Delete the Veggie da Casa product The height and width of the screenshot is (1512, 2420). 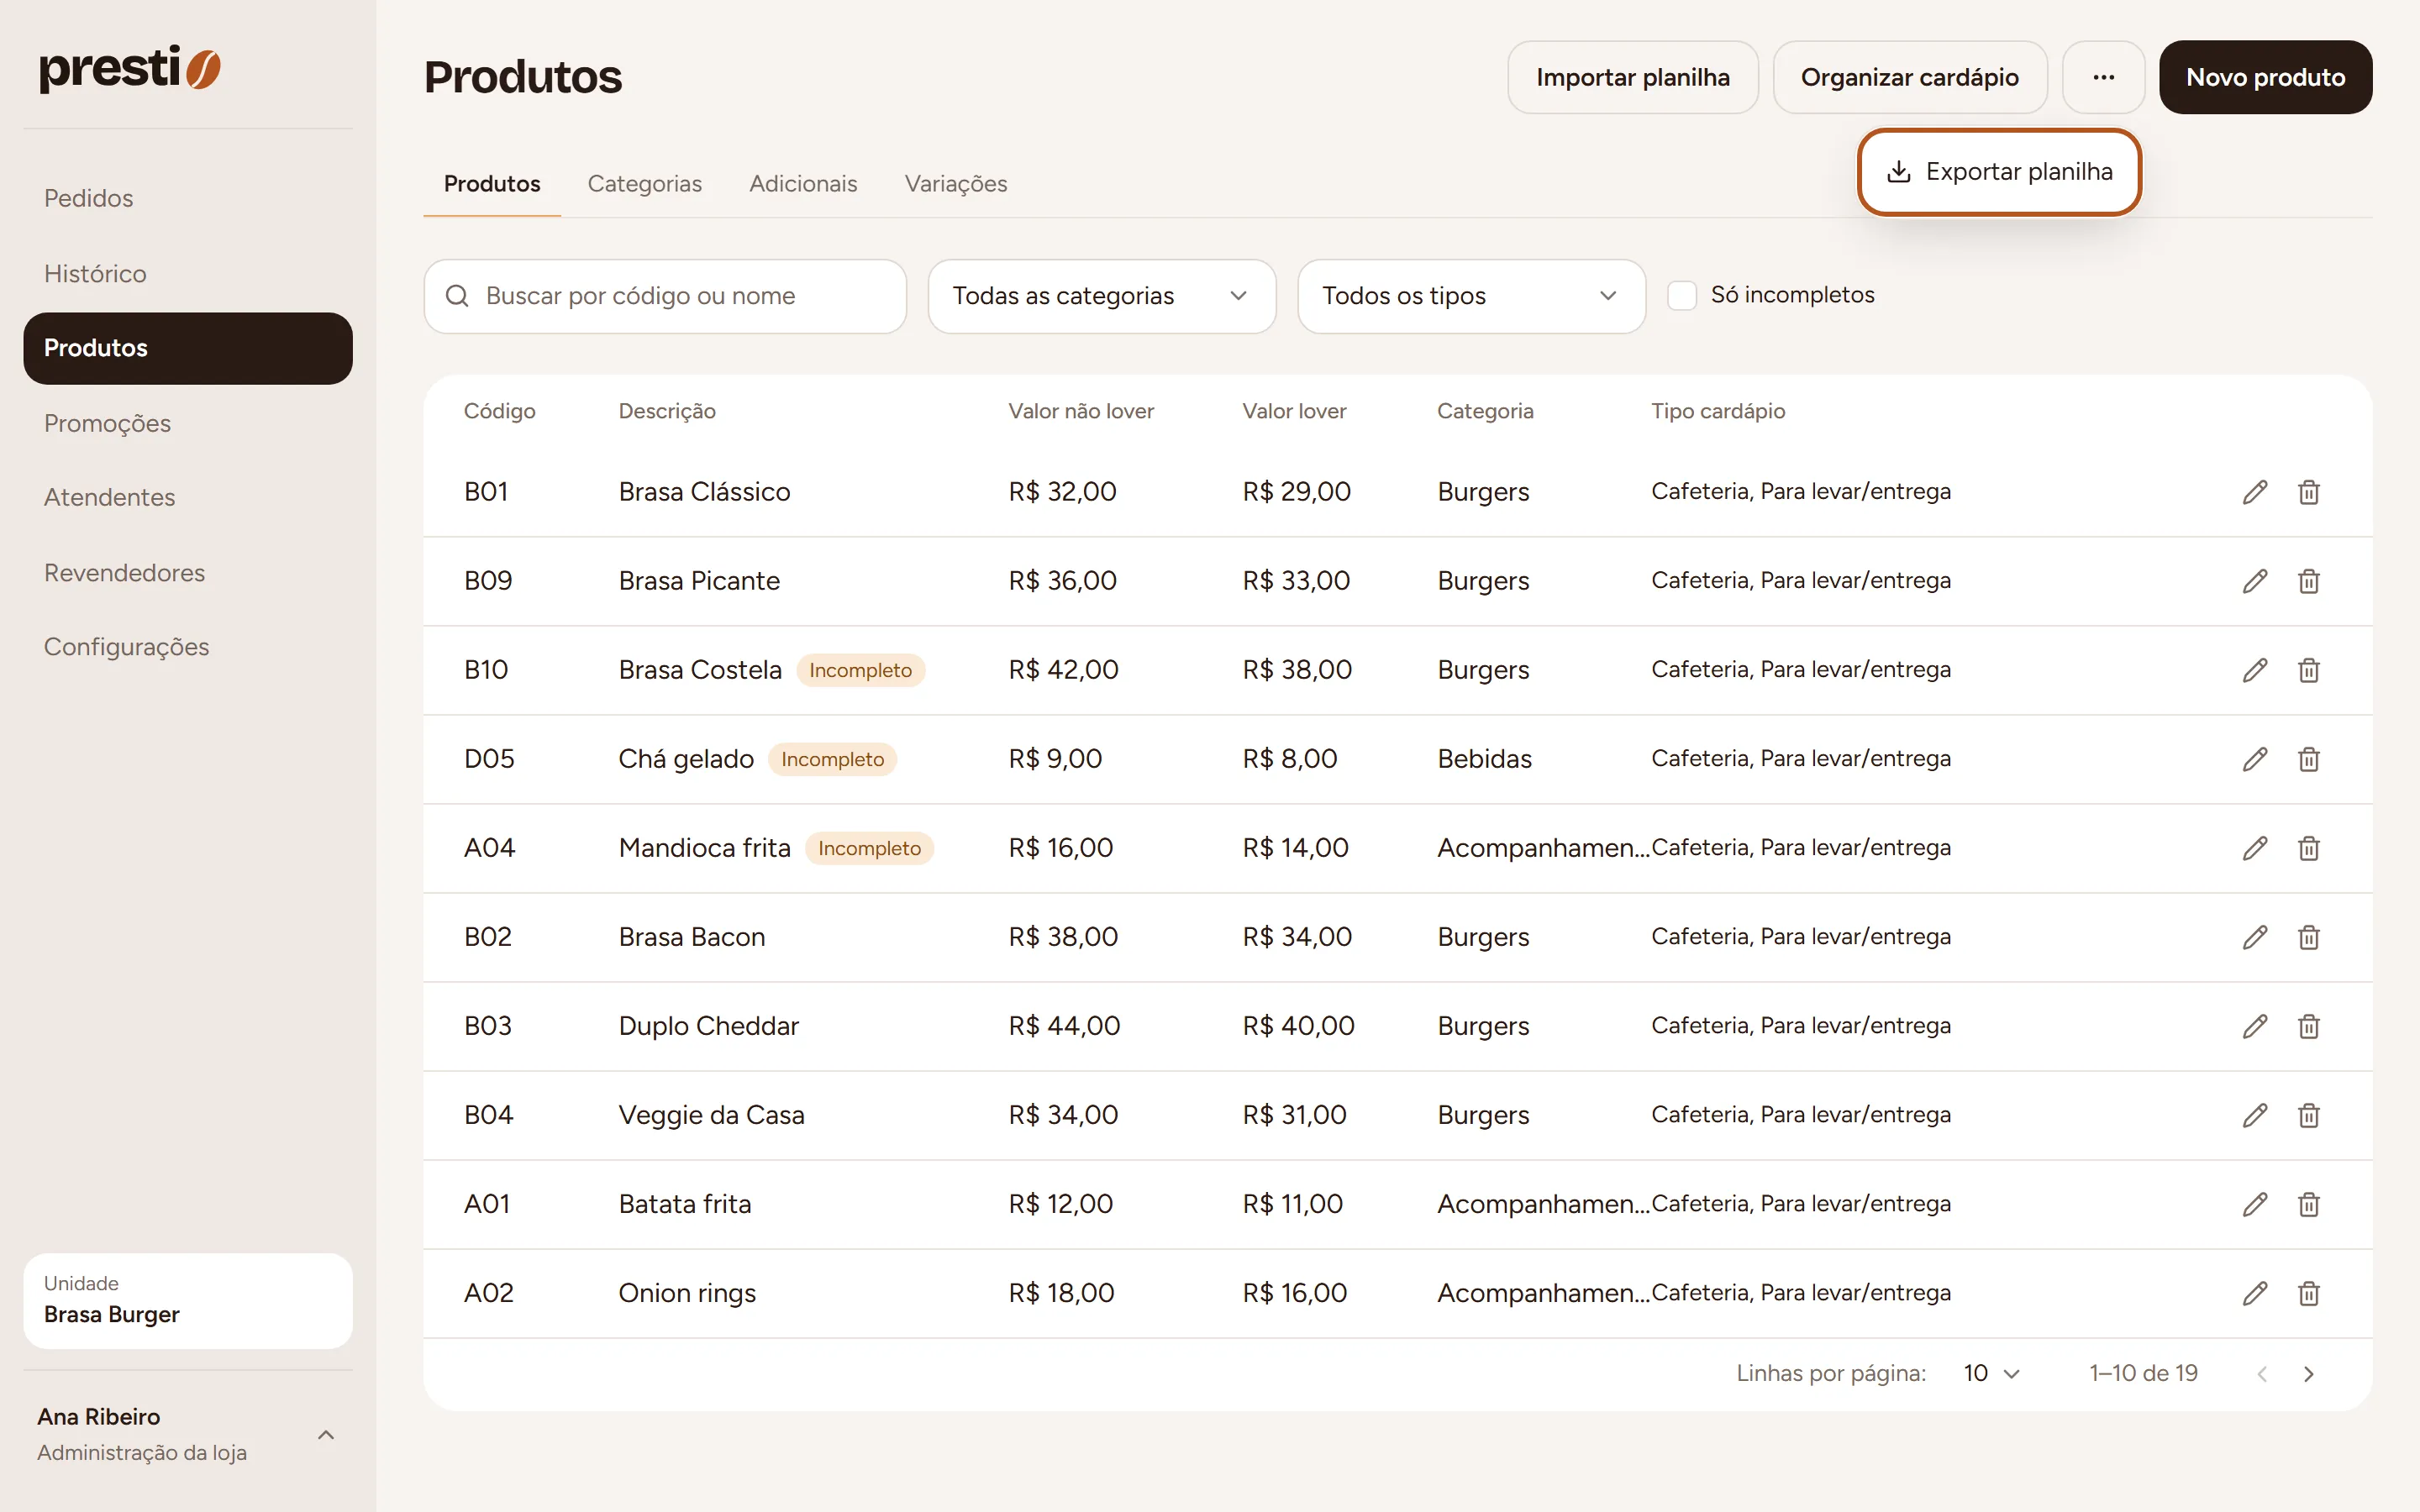(2308, 1115)
